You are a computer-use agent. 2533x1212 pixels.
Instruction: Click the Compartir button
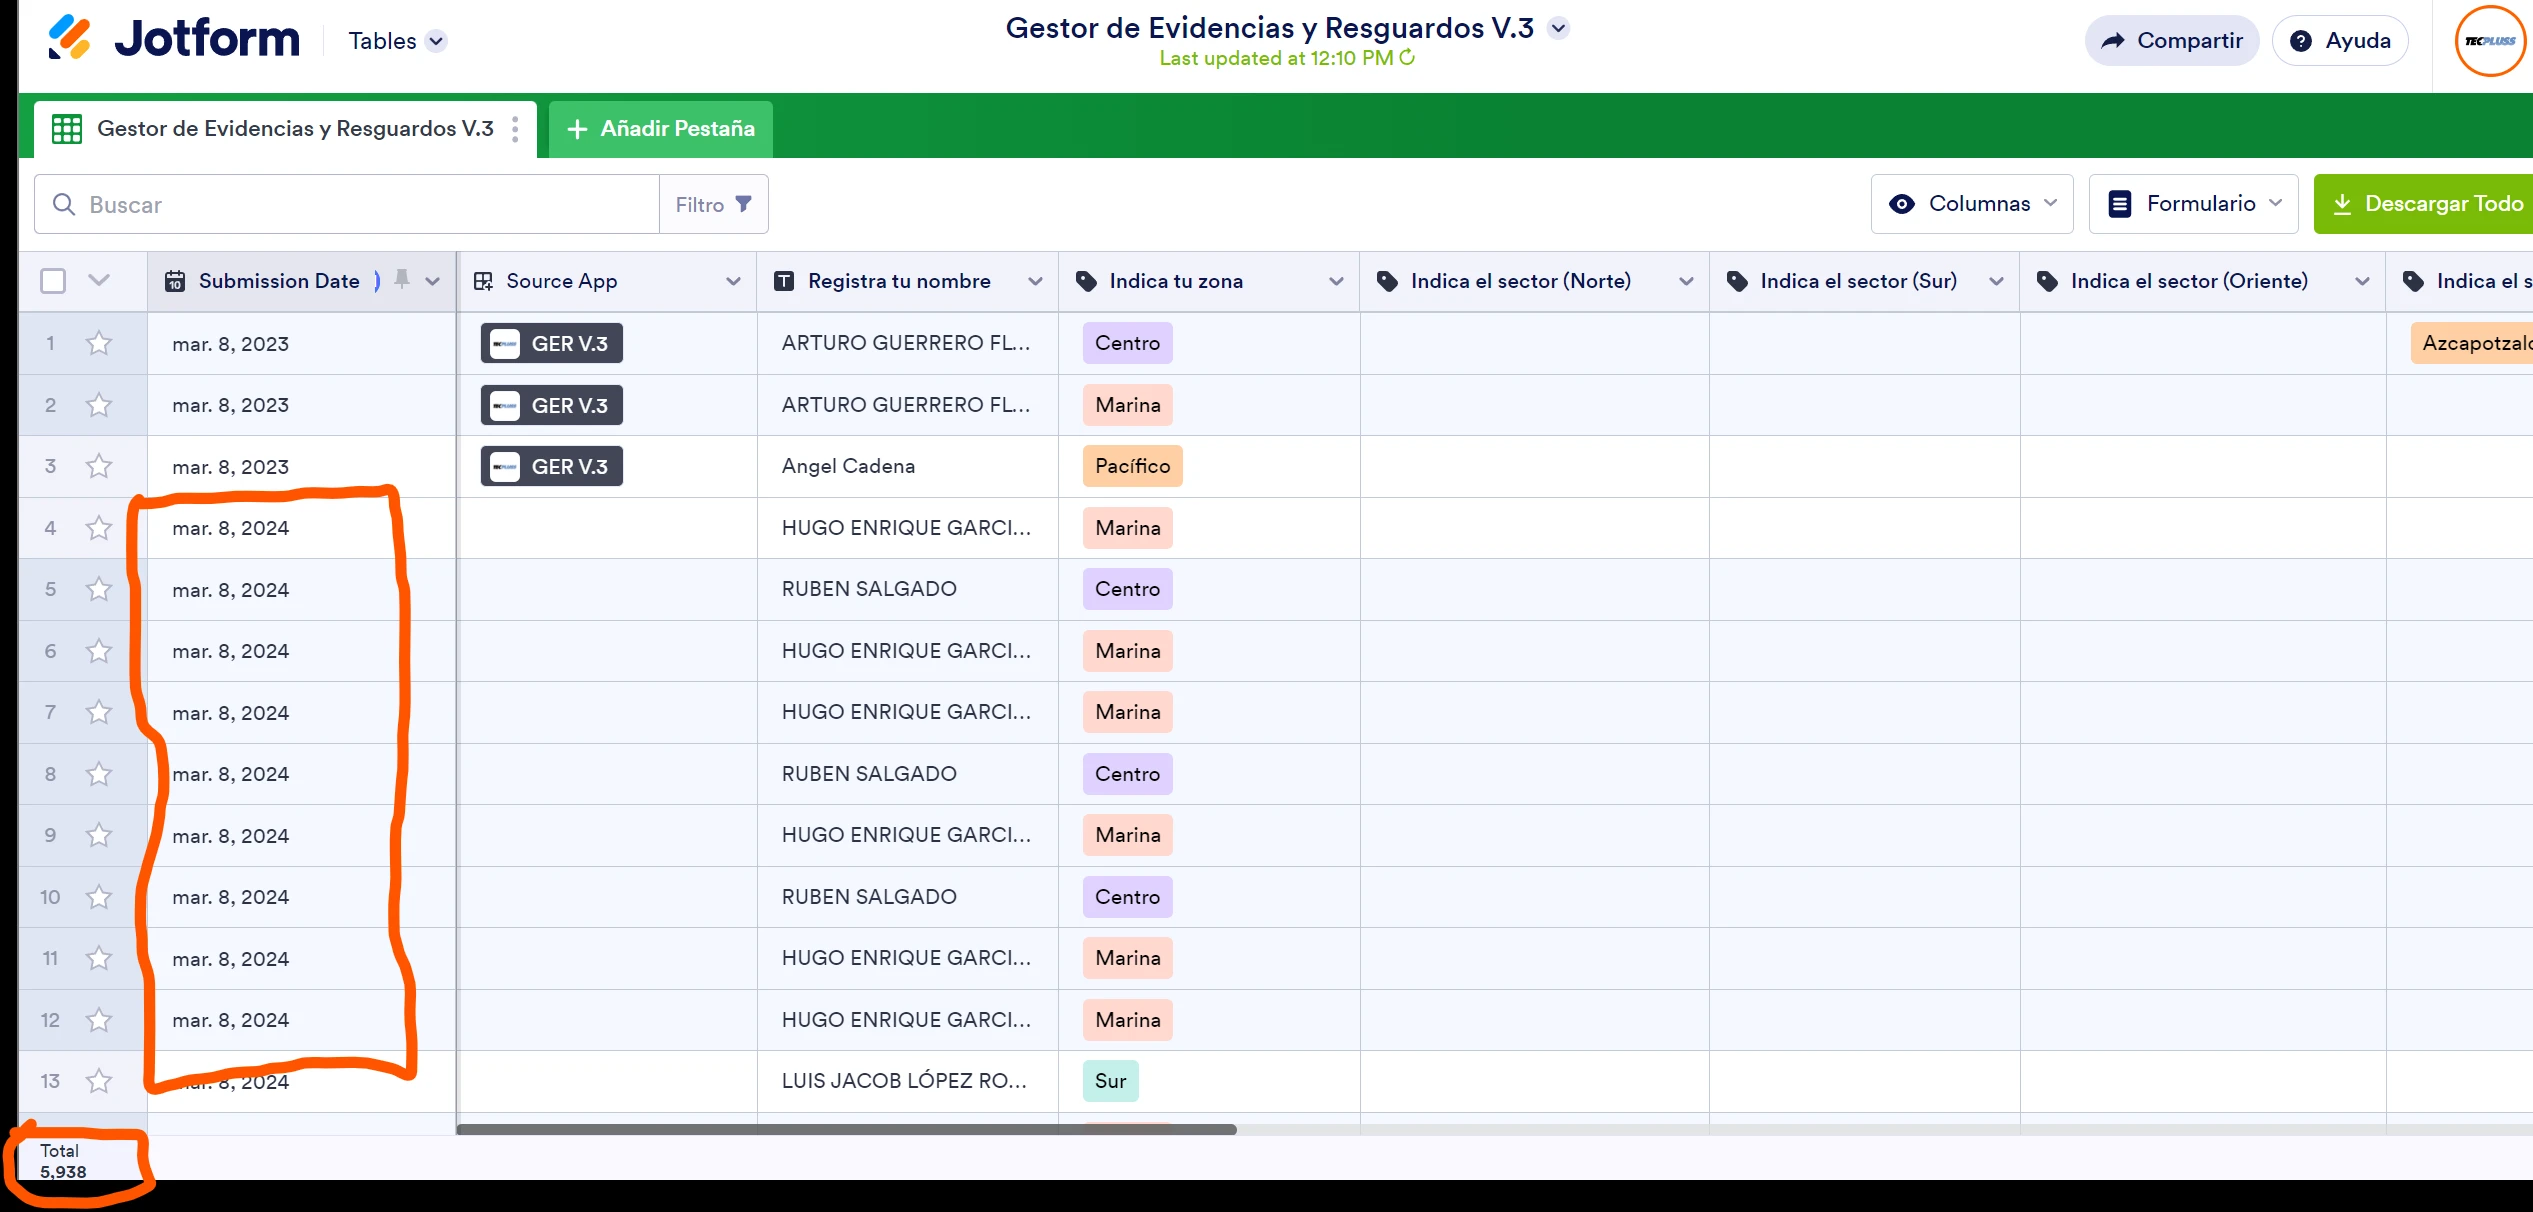(x=2171, y=40)
